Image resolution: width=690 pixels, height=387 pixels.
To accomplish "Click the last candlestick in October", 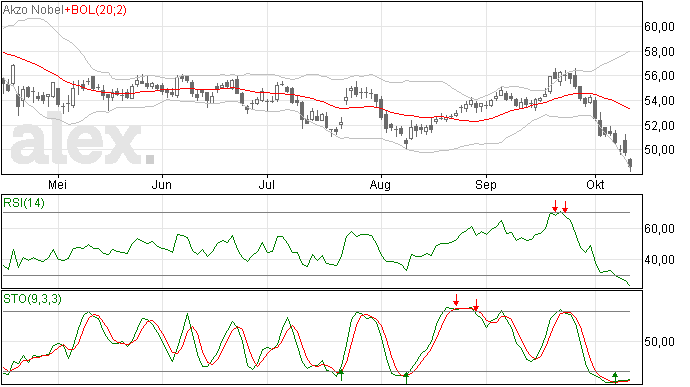I will (631, 164).
